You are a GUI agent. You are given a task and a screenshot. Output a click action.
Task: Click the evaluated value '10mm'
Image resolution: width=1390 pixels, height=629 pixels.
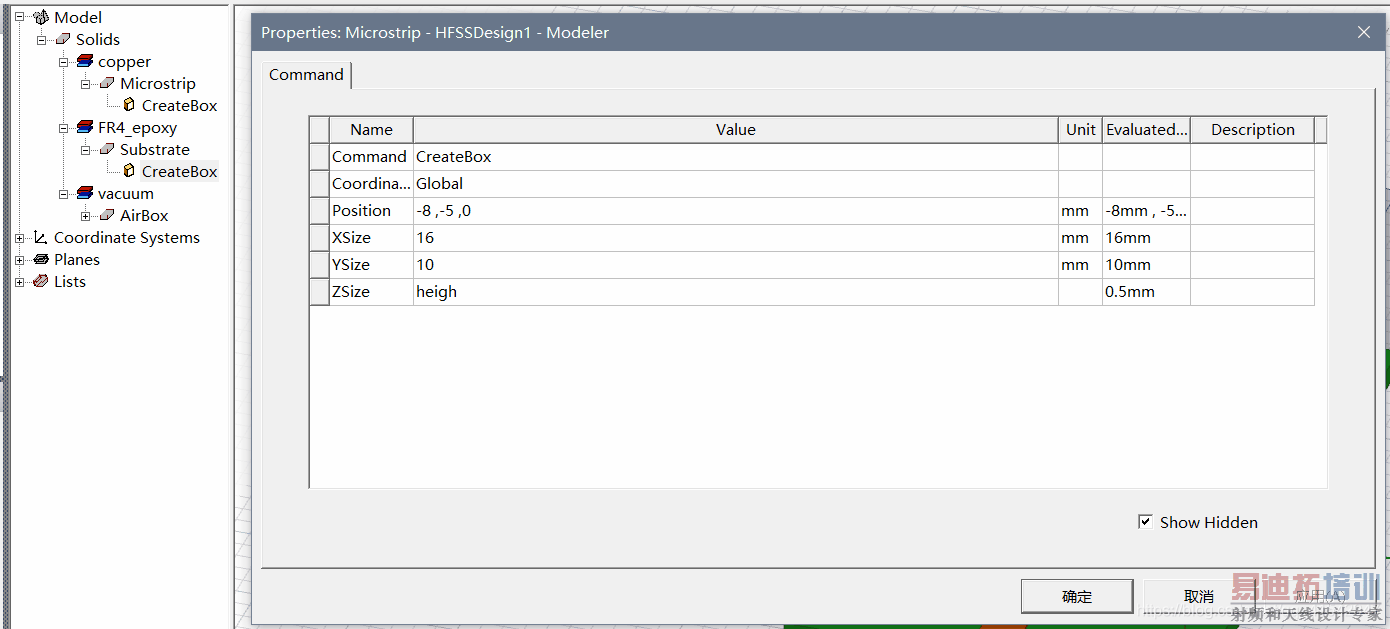tap(1146, 265)
